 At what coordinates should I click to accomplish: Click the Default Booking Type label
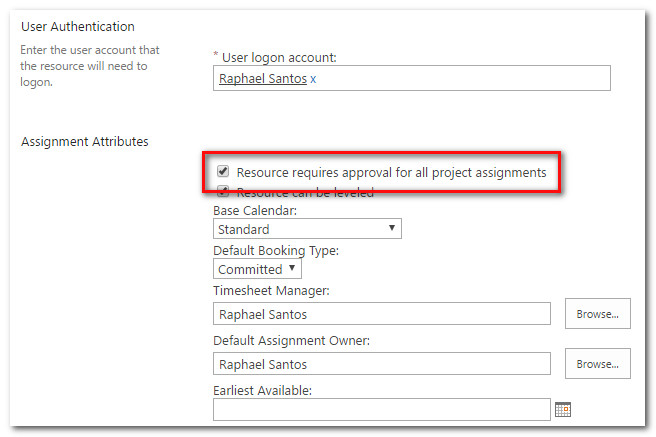coord(276,250)
